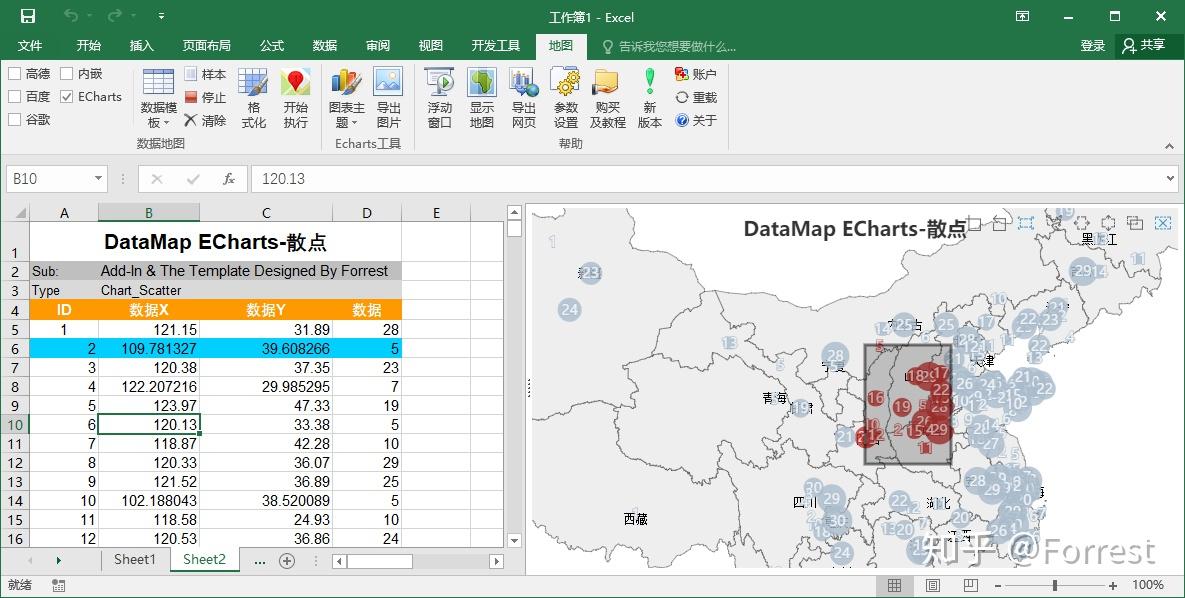Open 浮动窗口 floating window

click(x=438, y=97)
